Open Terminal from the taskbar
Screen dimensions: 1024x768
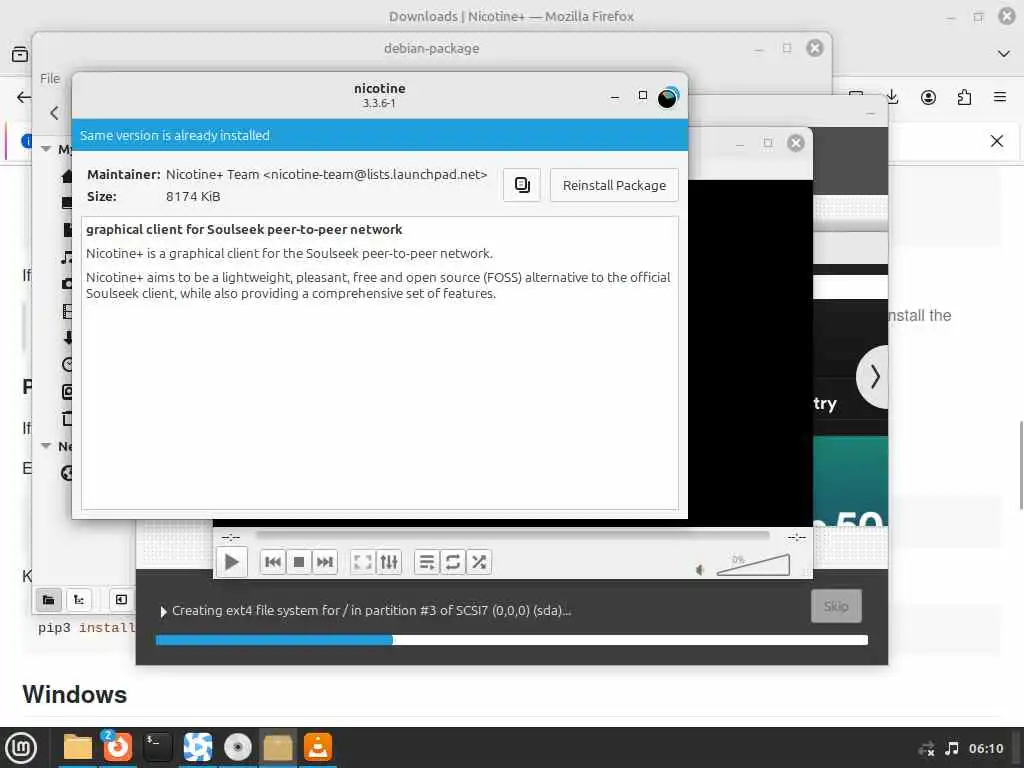click(x=157, y=748)
